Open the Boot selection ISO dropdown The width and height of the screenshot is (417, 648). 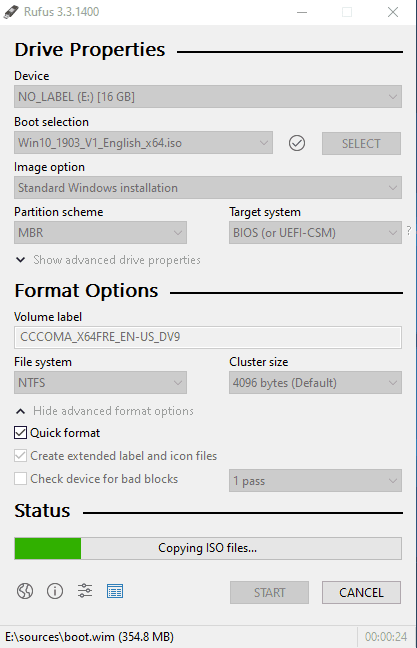pyautogui.click(x=143, y=143)
